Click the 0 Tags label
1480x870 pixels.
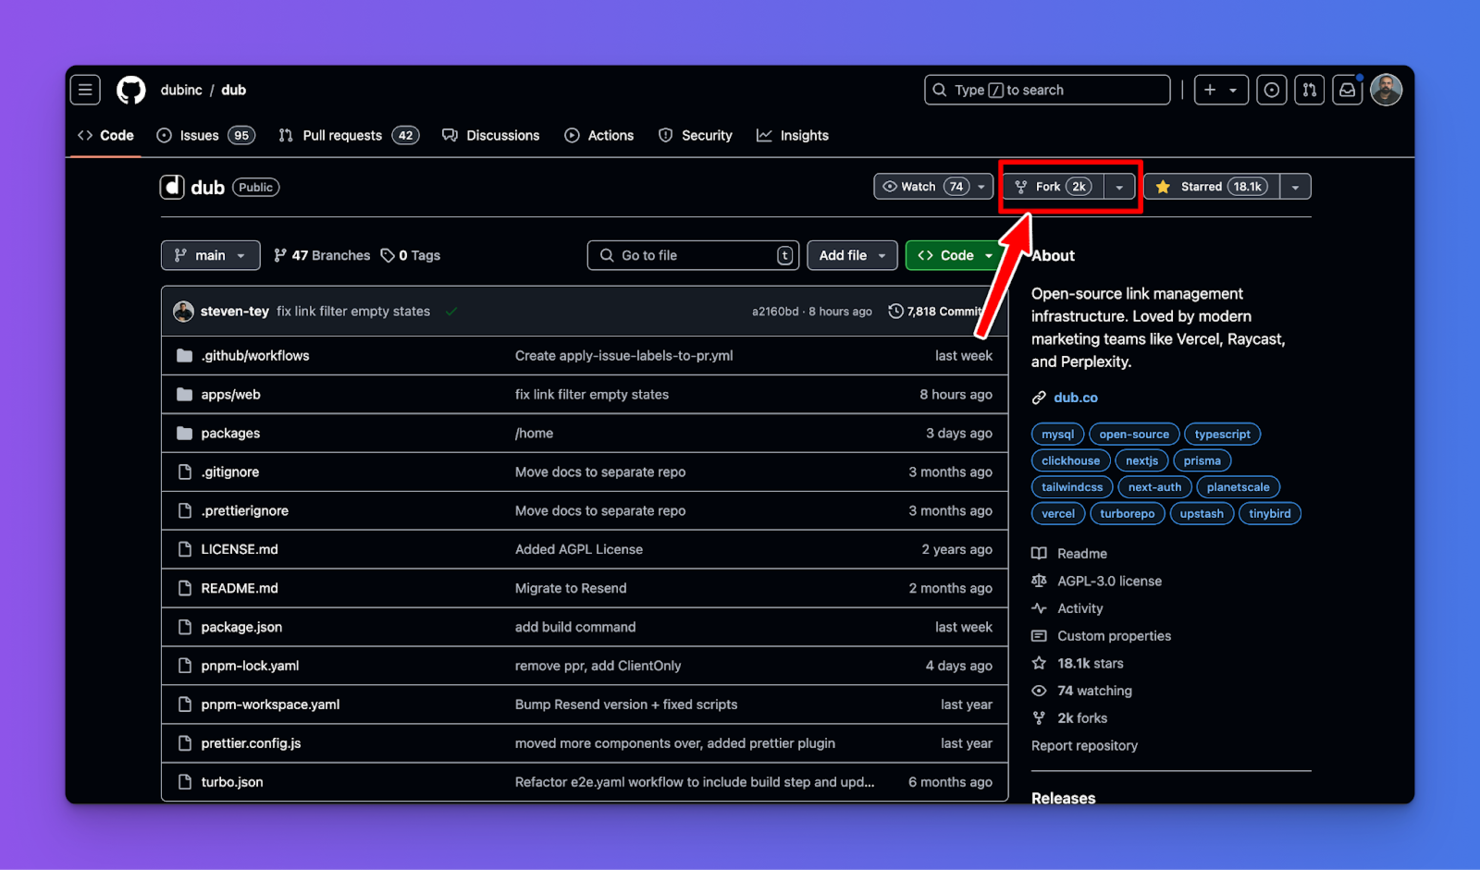coord(410,255)
